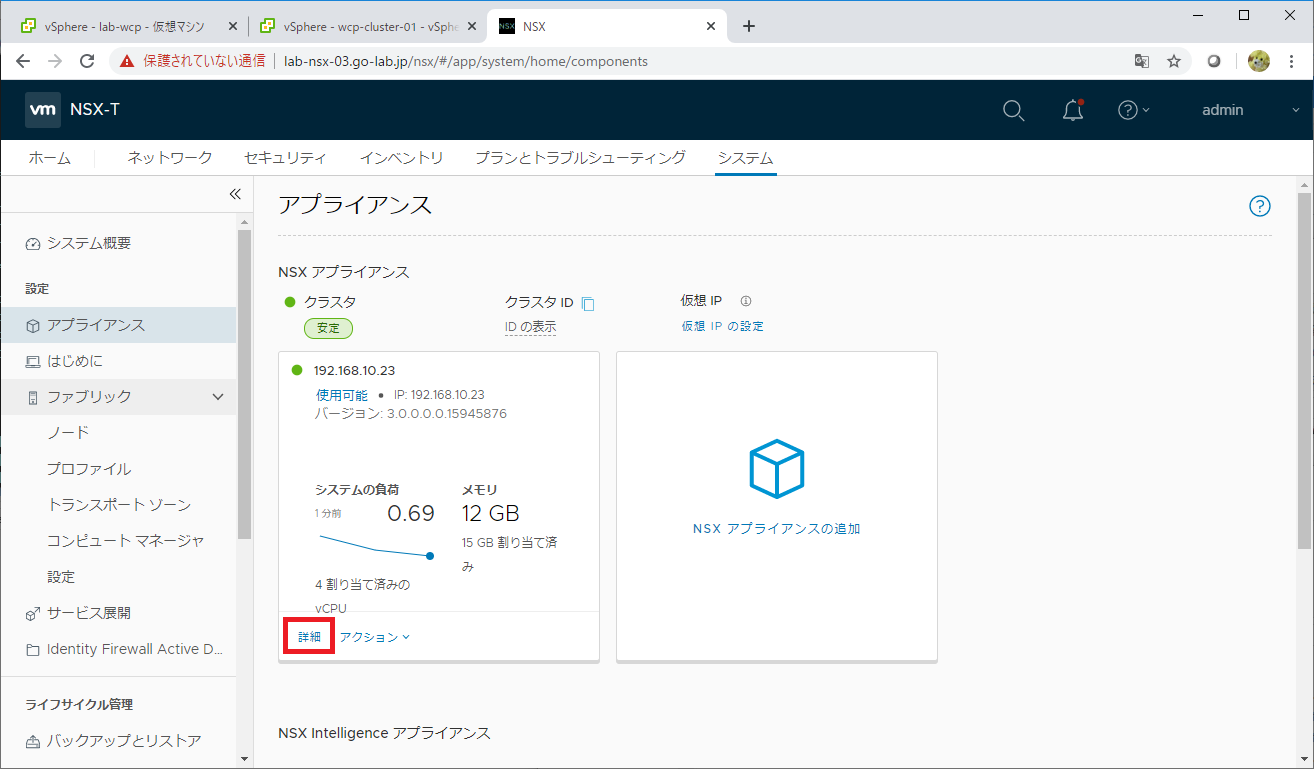This screenshot has height=769, width=1314.
Task: Click the not-secure warning triangle
Action: pyautogui.click(x=127, y=61)
